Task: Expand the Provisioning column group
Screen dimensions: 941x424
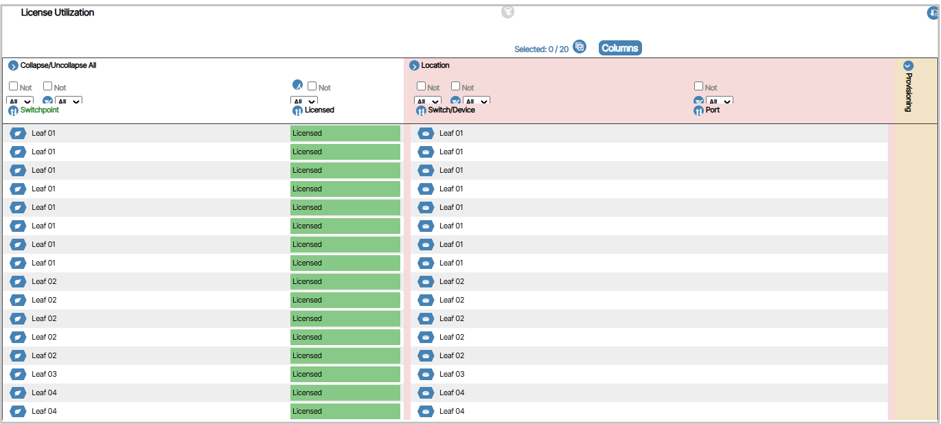Action: (x=908, y=66)
